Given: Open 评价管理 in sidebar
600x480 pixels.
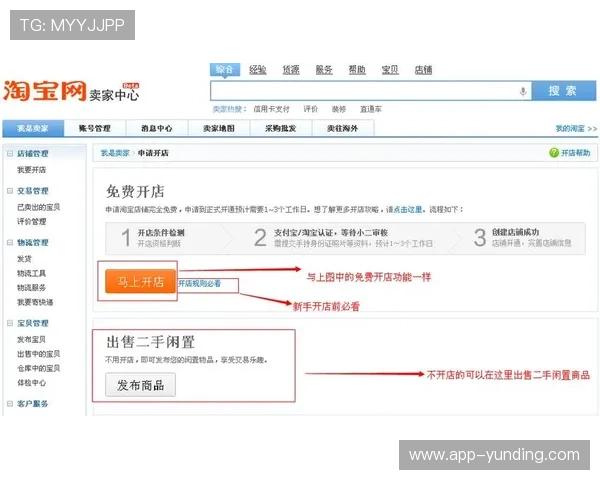Looking at the screenshot, I should (31, 221).
